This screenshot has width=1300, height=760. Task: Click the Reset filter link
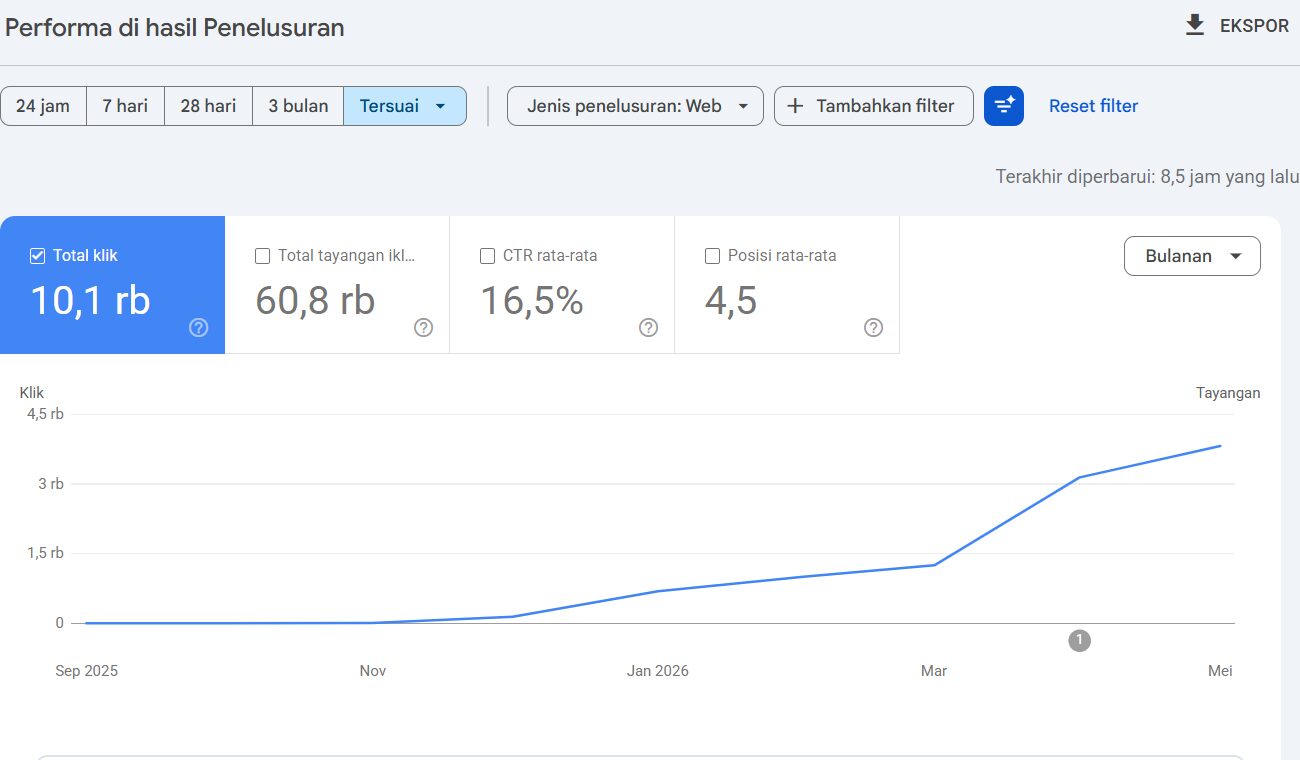[x=1093, y=106]
